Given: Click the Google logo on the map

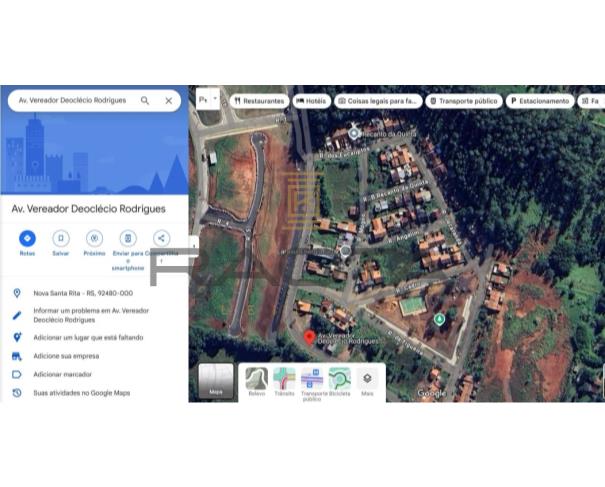Looking at the screenshot, I should 432,393.
